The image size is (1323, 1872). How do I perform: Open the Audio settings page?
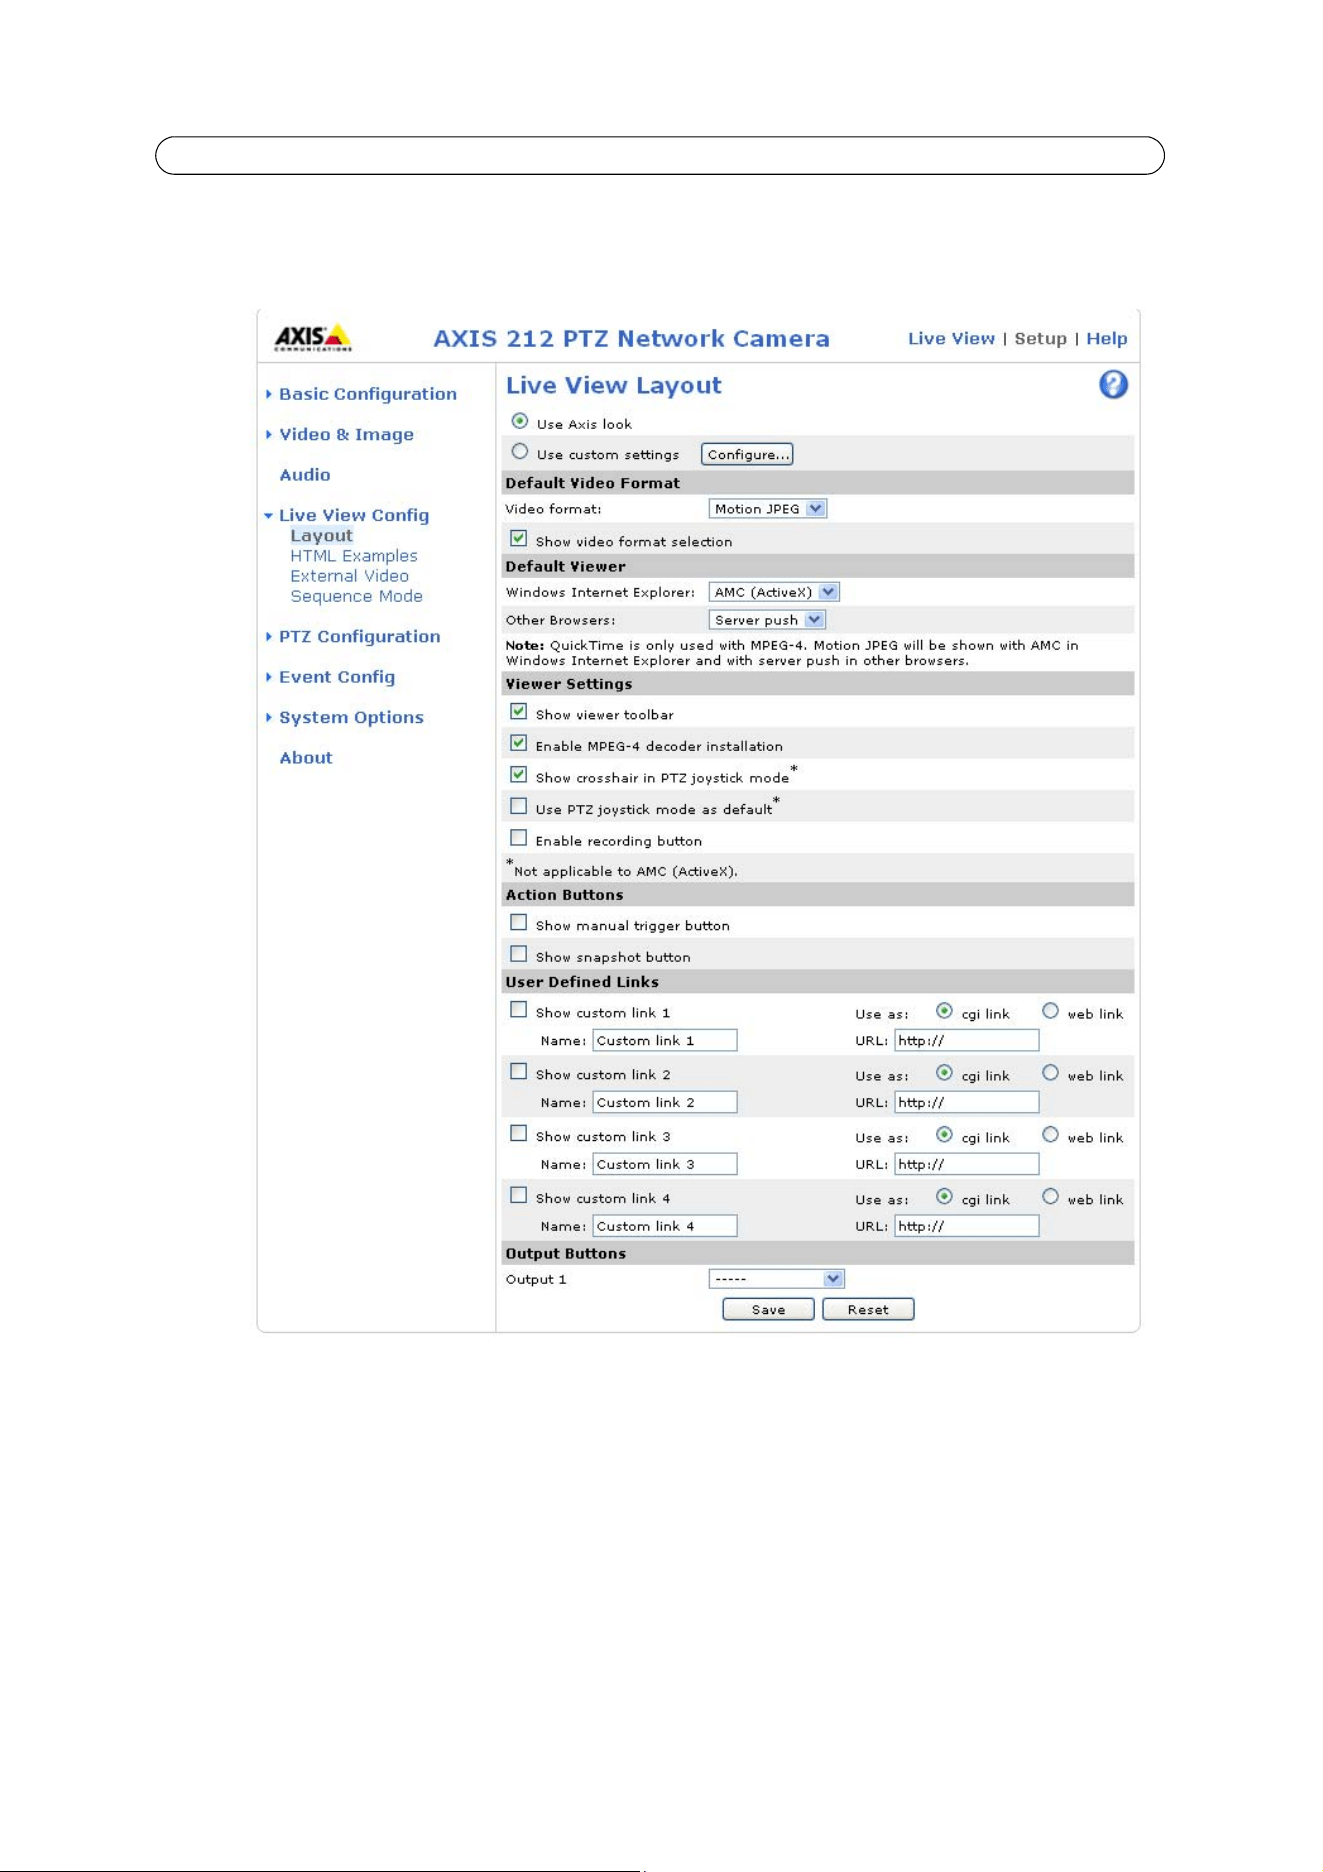305,475
